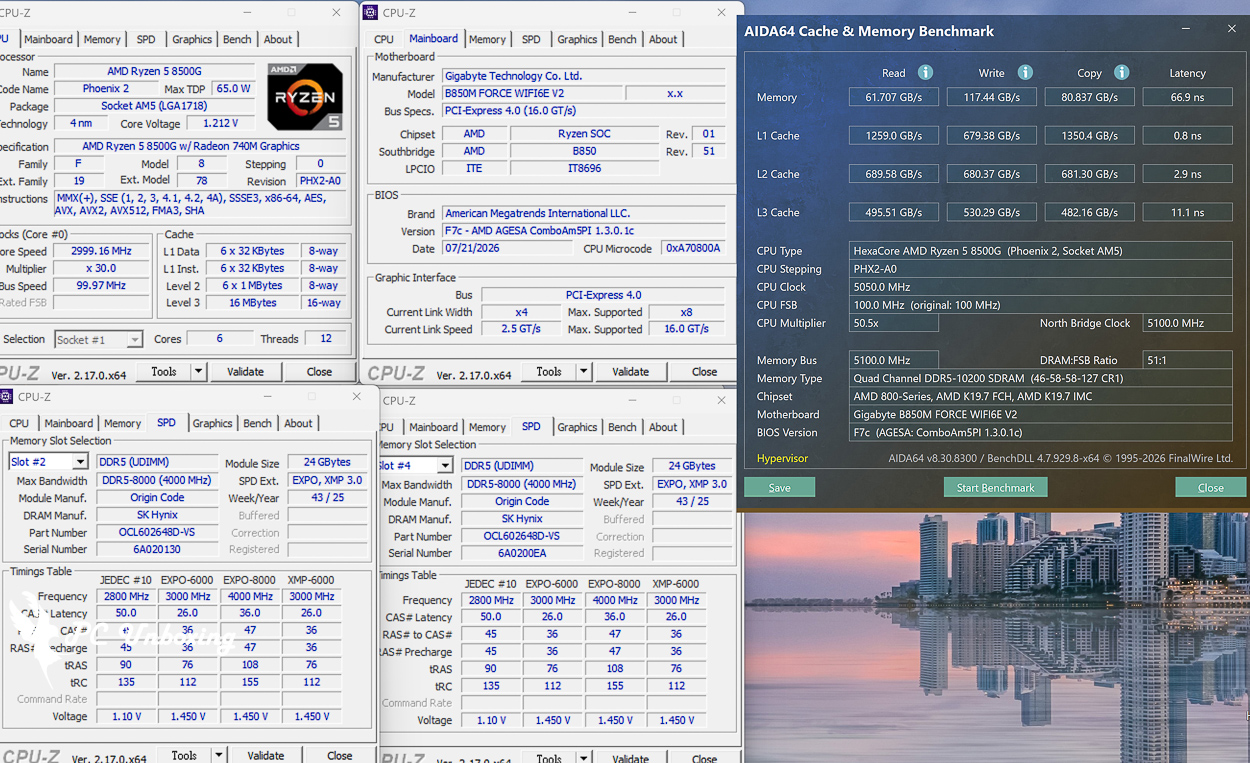Open the Mainboard tab in the Slot #2 window
This screenshot has width=1250, height=763.
(69, 423)
